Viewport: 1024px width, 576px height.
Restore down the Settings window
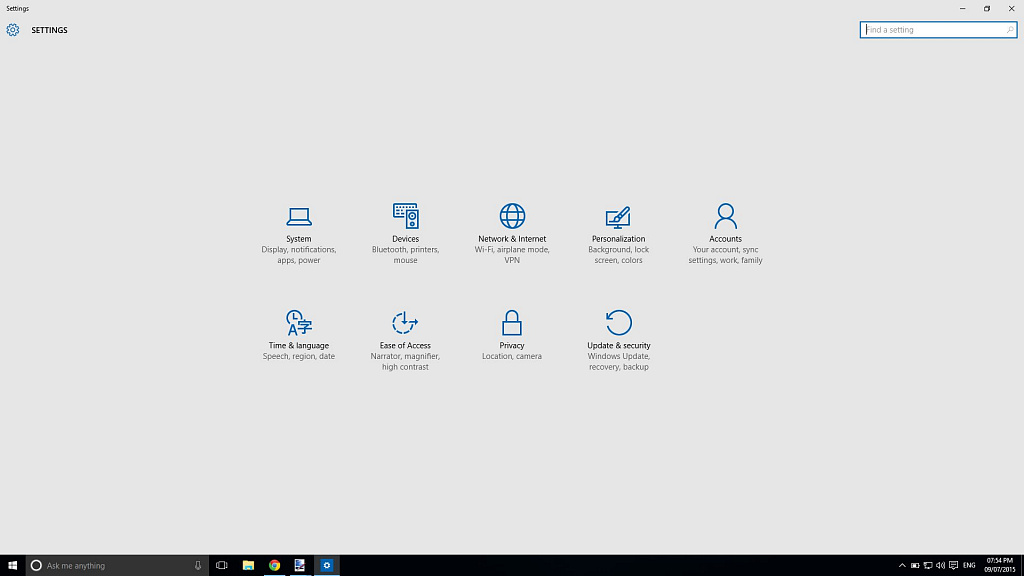pyautogui.click(x=987, y=8)
